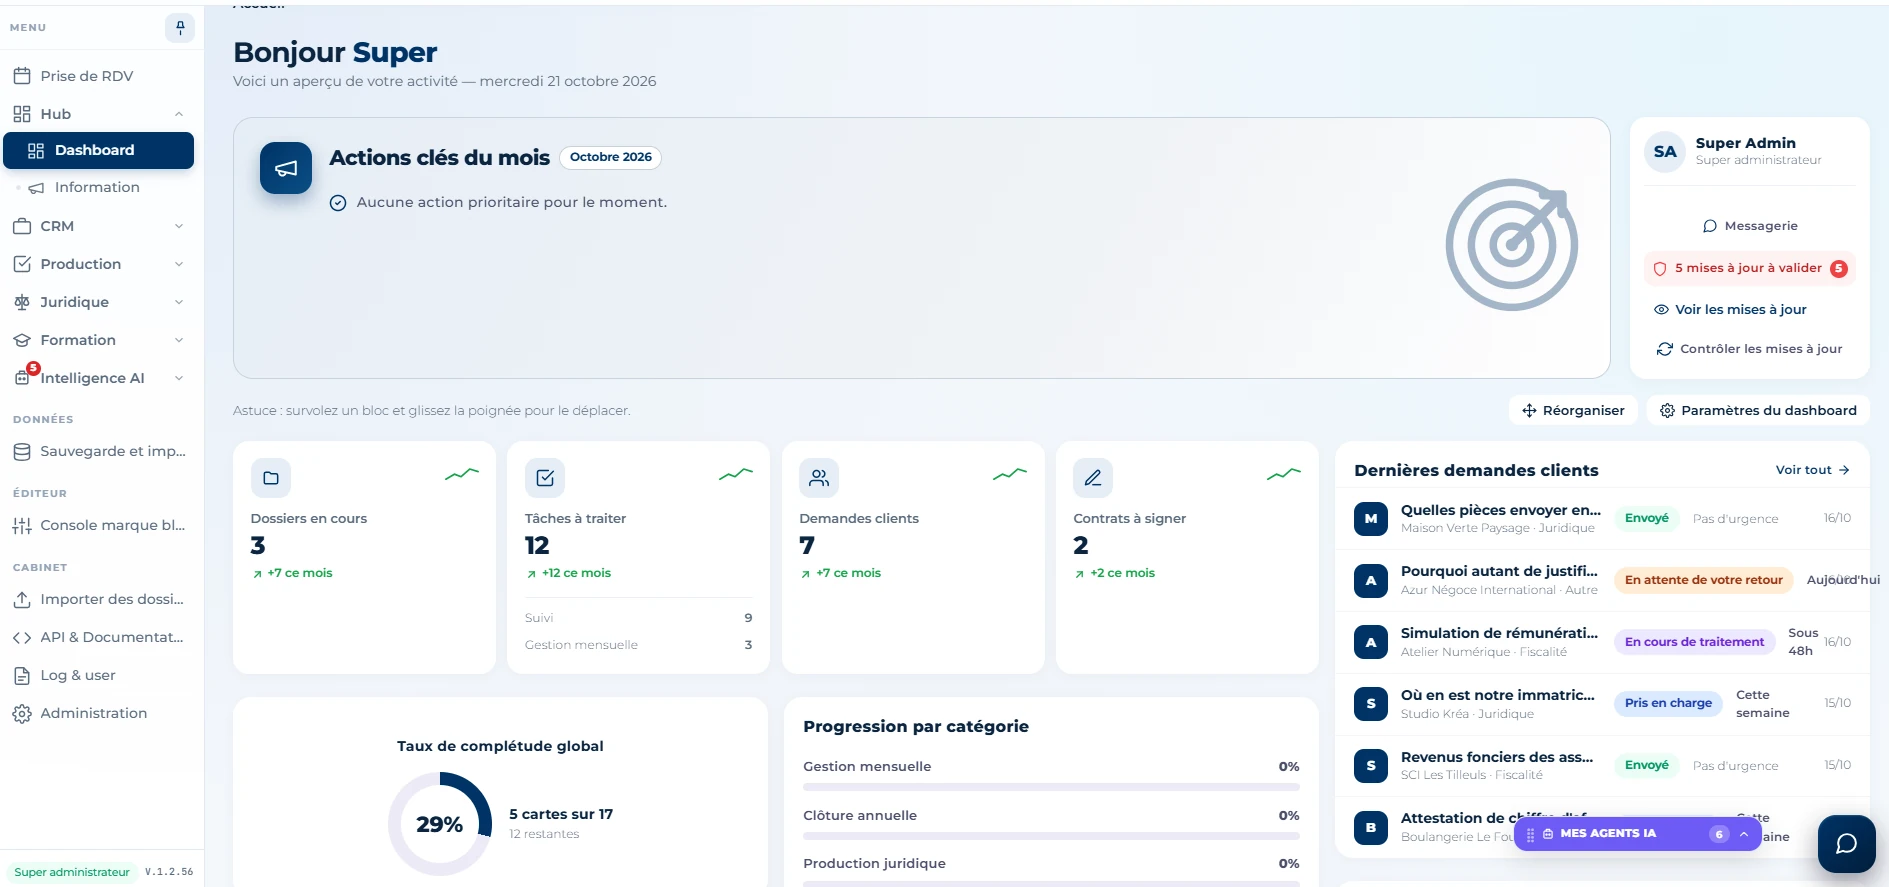
Task: Click the 29% completion donut chart
Action: pyautogui.click(x=440, y=824)
